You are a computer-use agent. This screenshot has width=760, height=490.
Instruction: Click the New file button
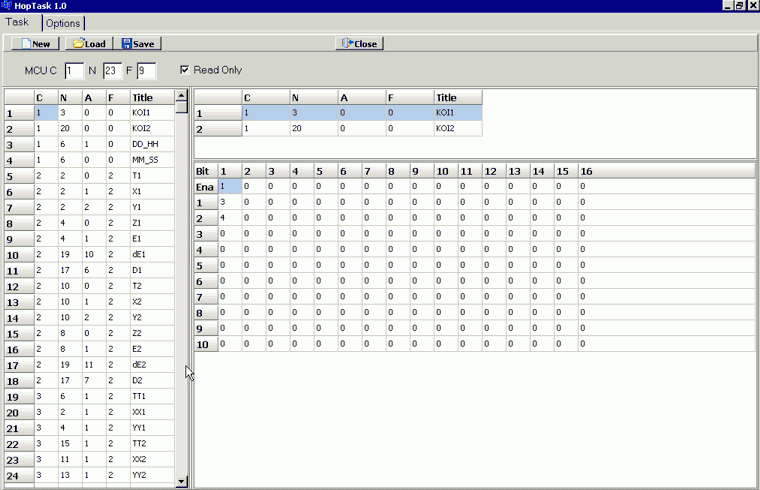[x=35, y=44]
